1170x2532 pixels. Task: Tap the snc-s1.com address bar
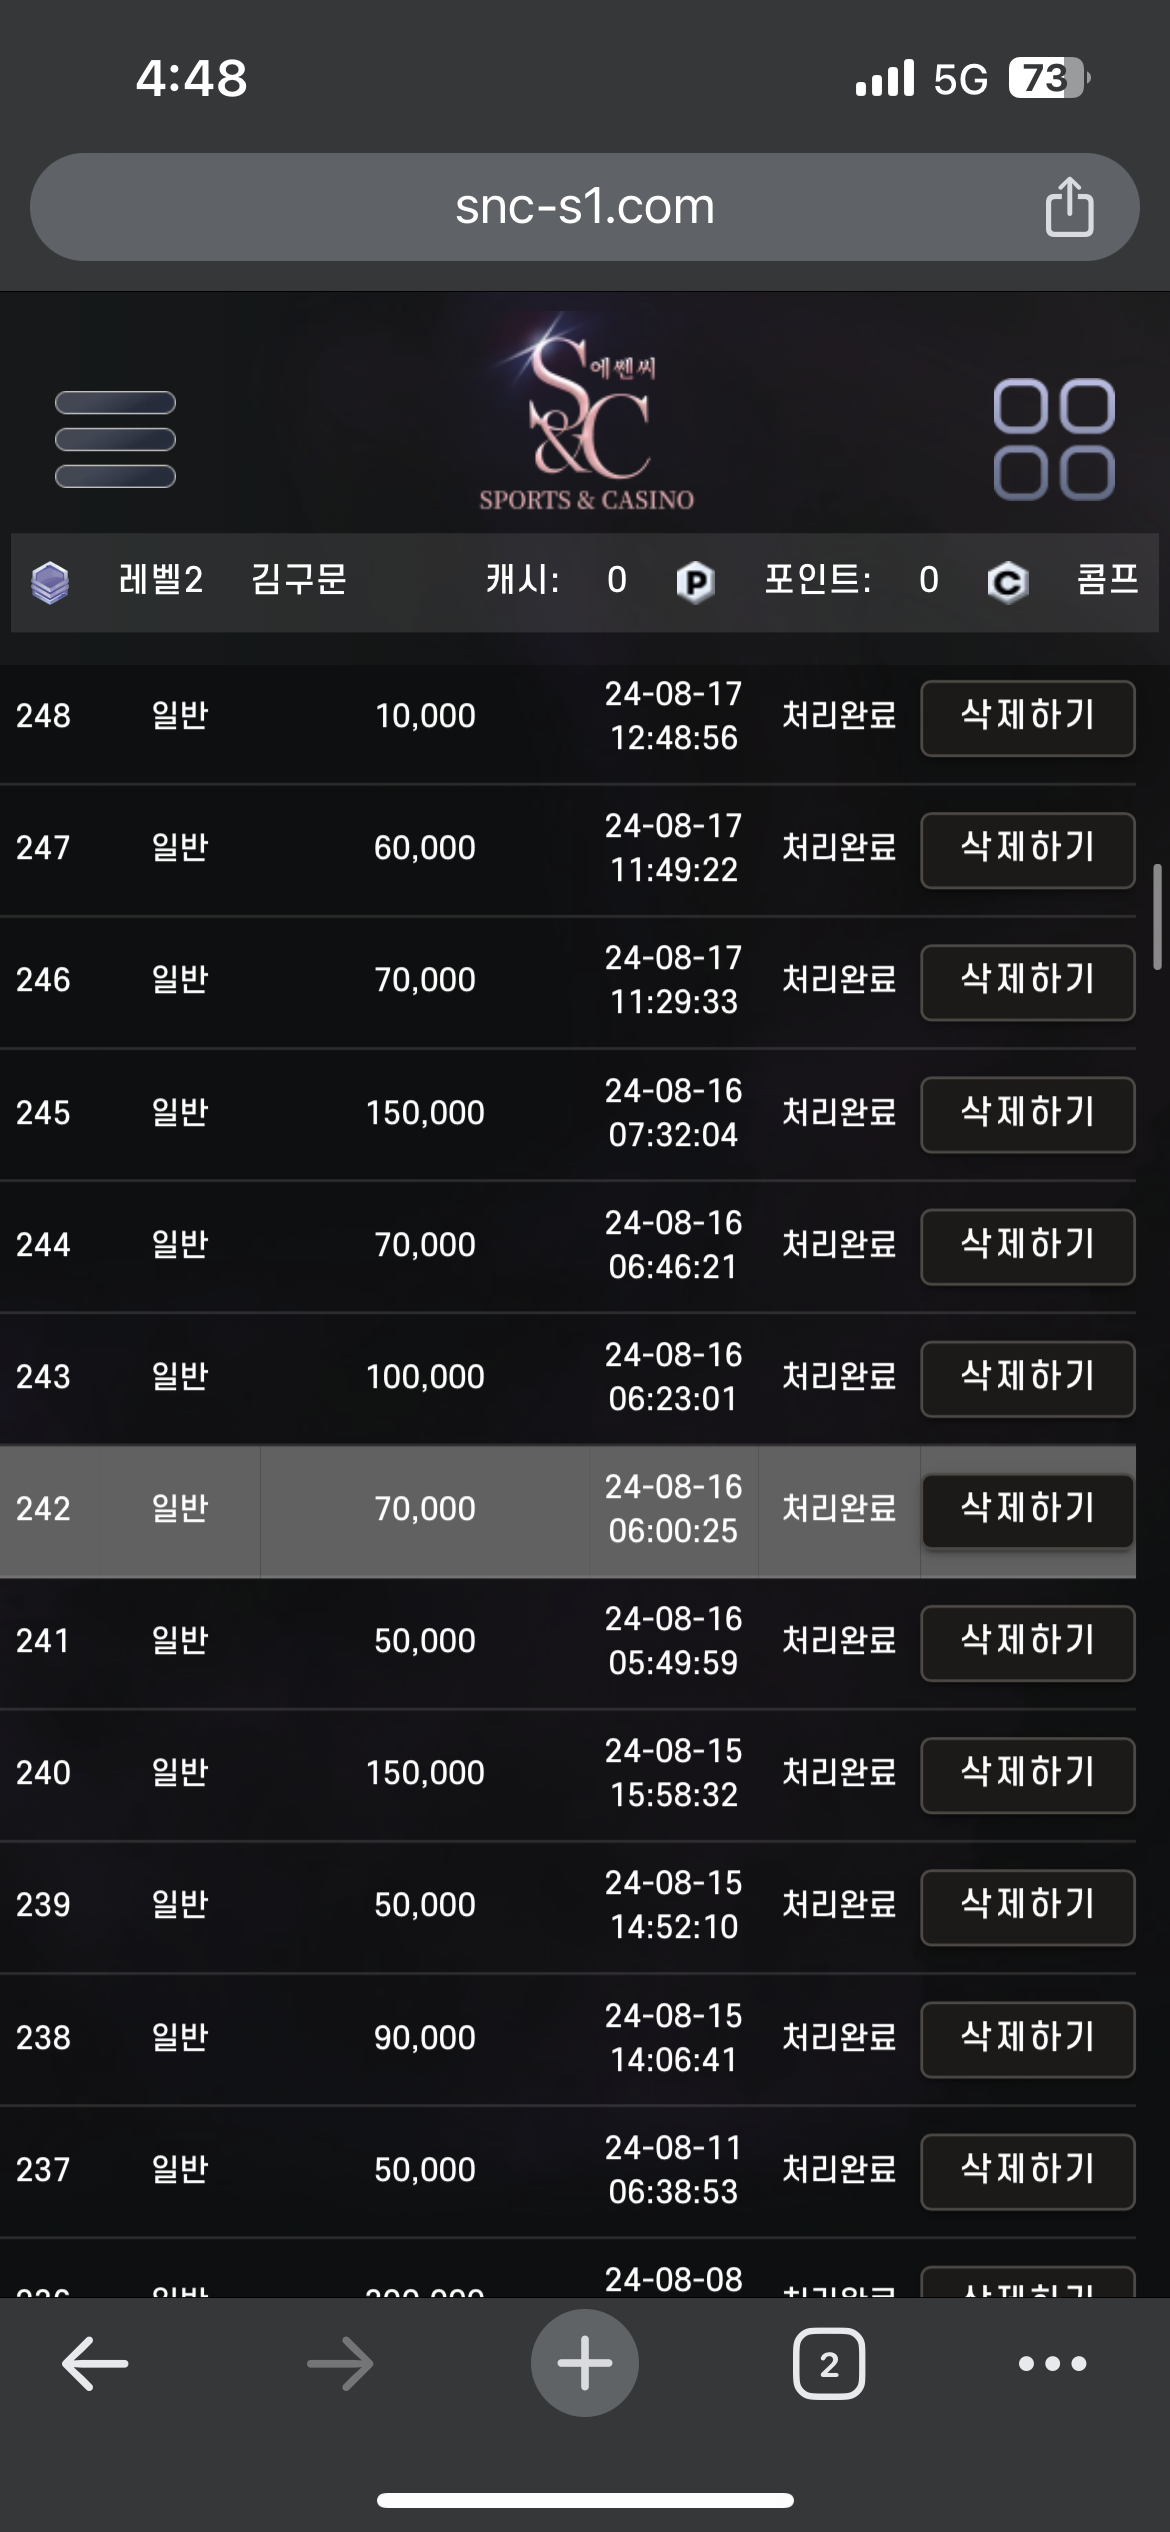point(584,207)
